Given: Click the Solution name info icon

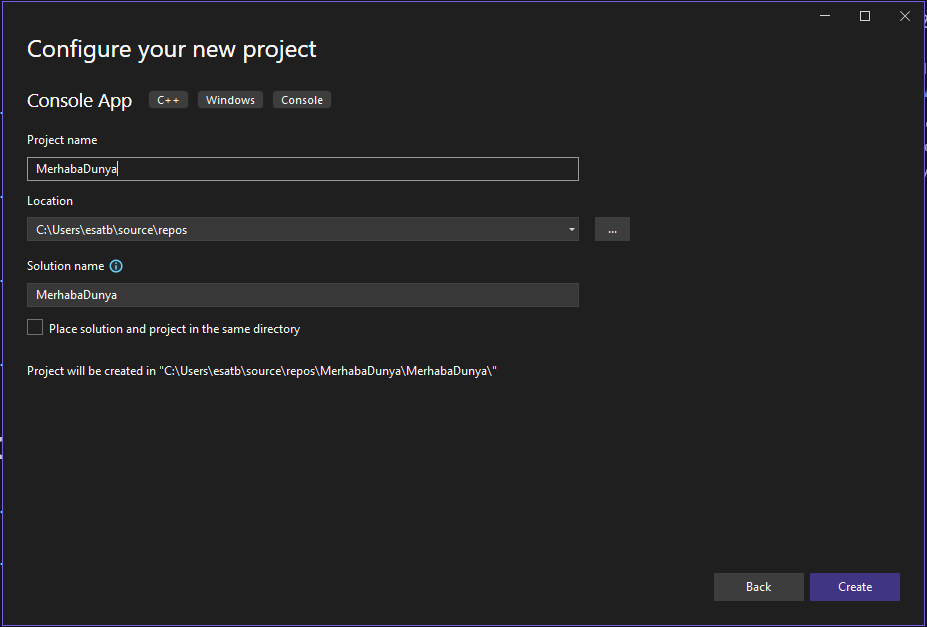Looking at the screenshot, I should pos(116,267).
